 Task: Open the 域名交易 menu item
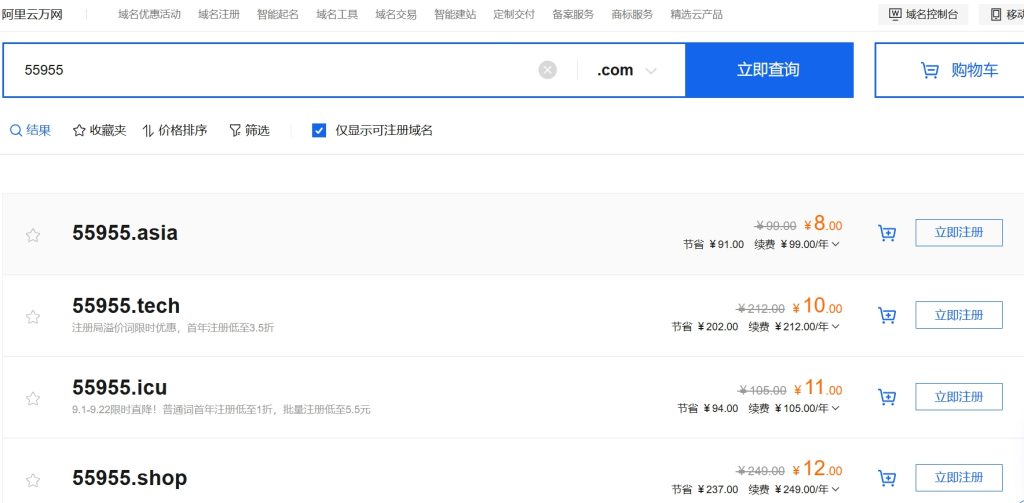click(395, 14)
